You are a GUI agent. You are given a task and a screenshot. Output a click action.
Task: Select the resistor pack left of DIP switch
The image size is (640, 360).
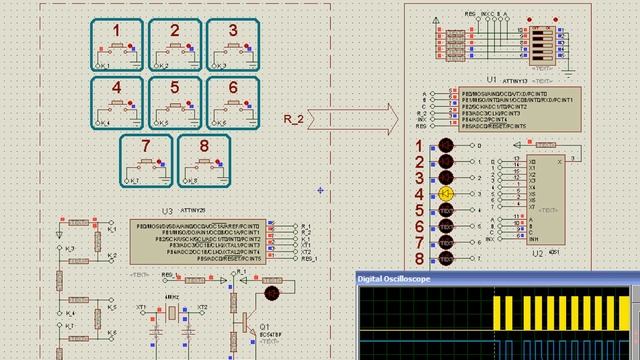(x=455, y=45)
